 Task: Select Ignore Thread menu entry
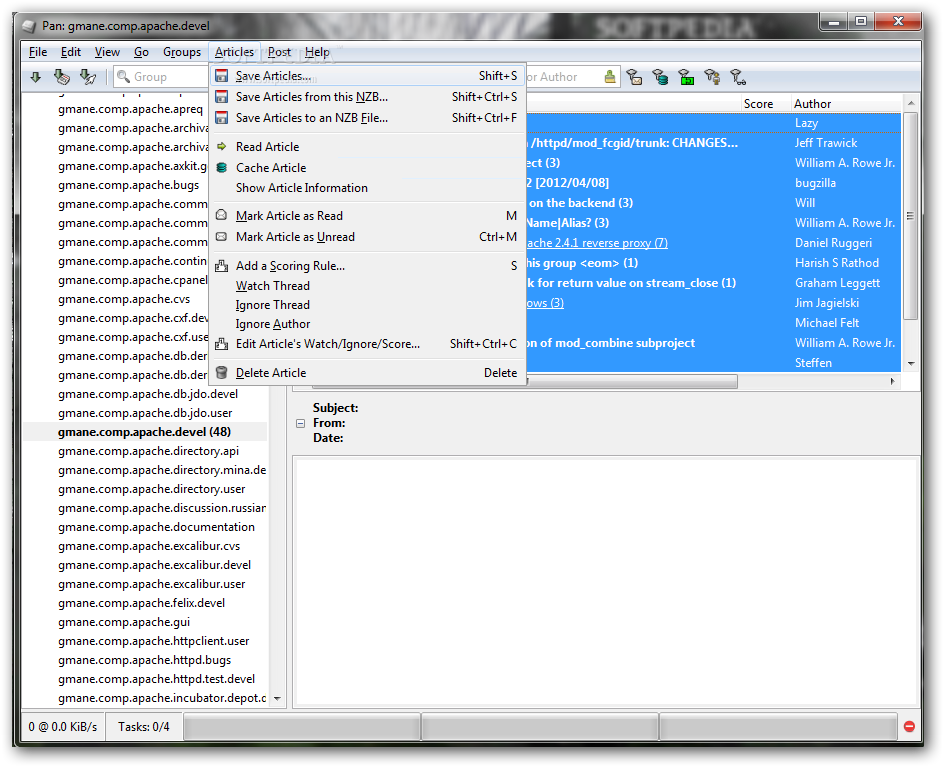(273, 305)
